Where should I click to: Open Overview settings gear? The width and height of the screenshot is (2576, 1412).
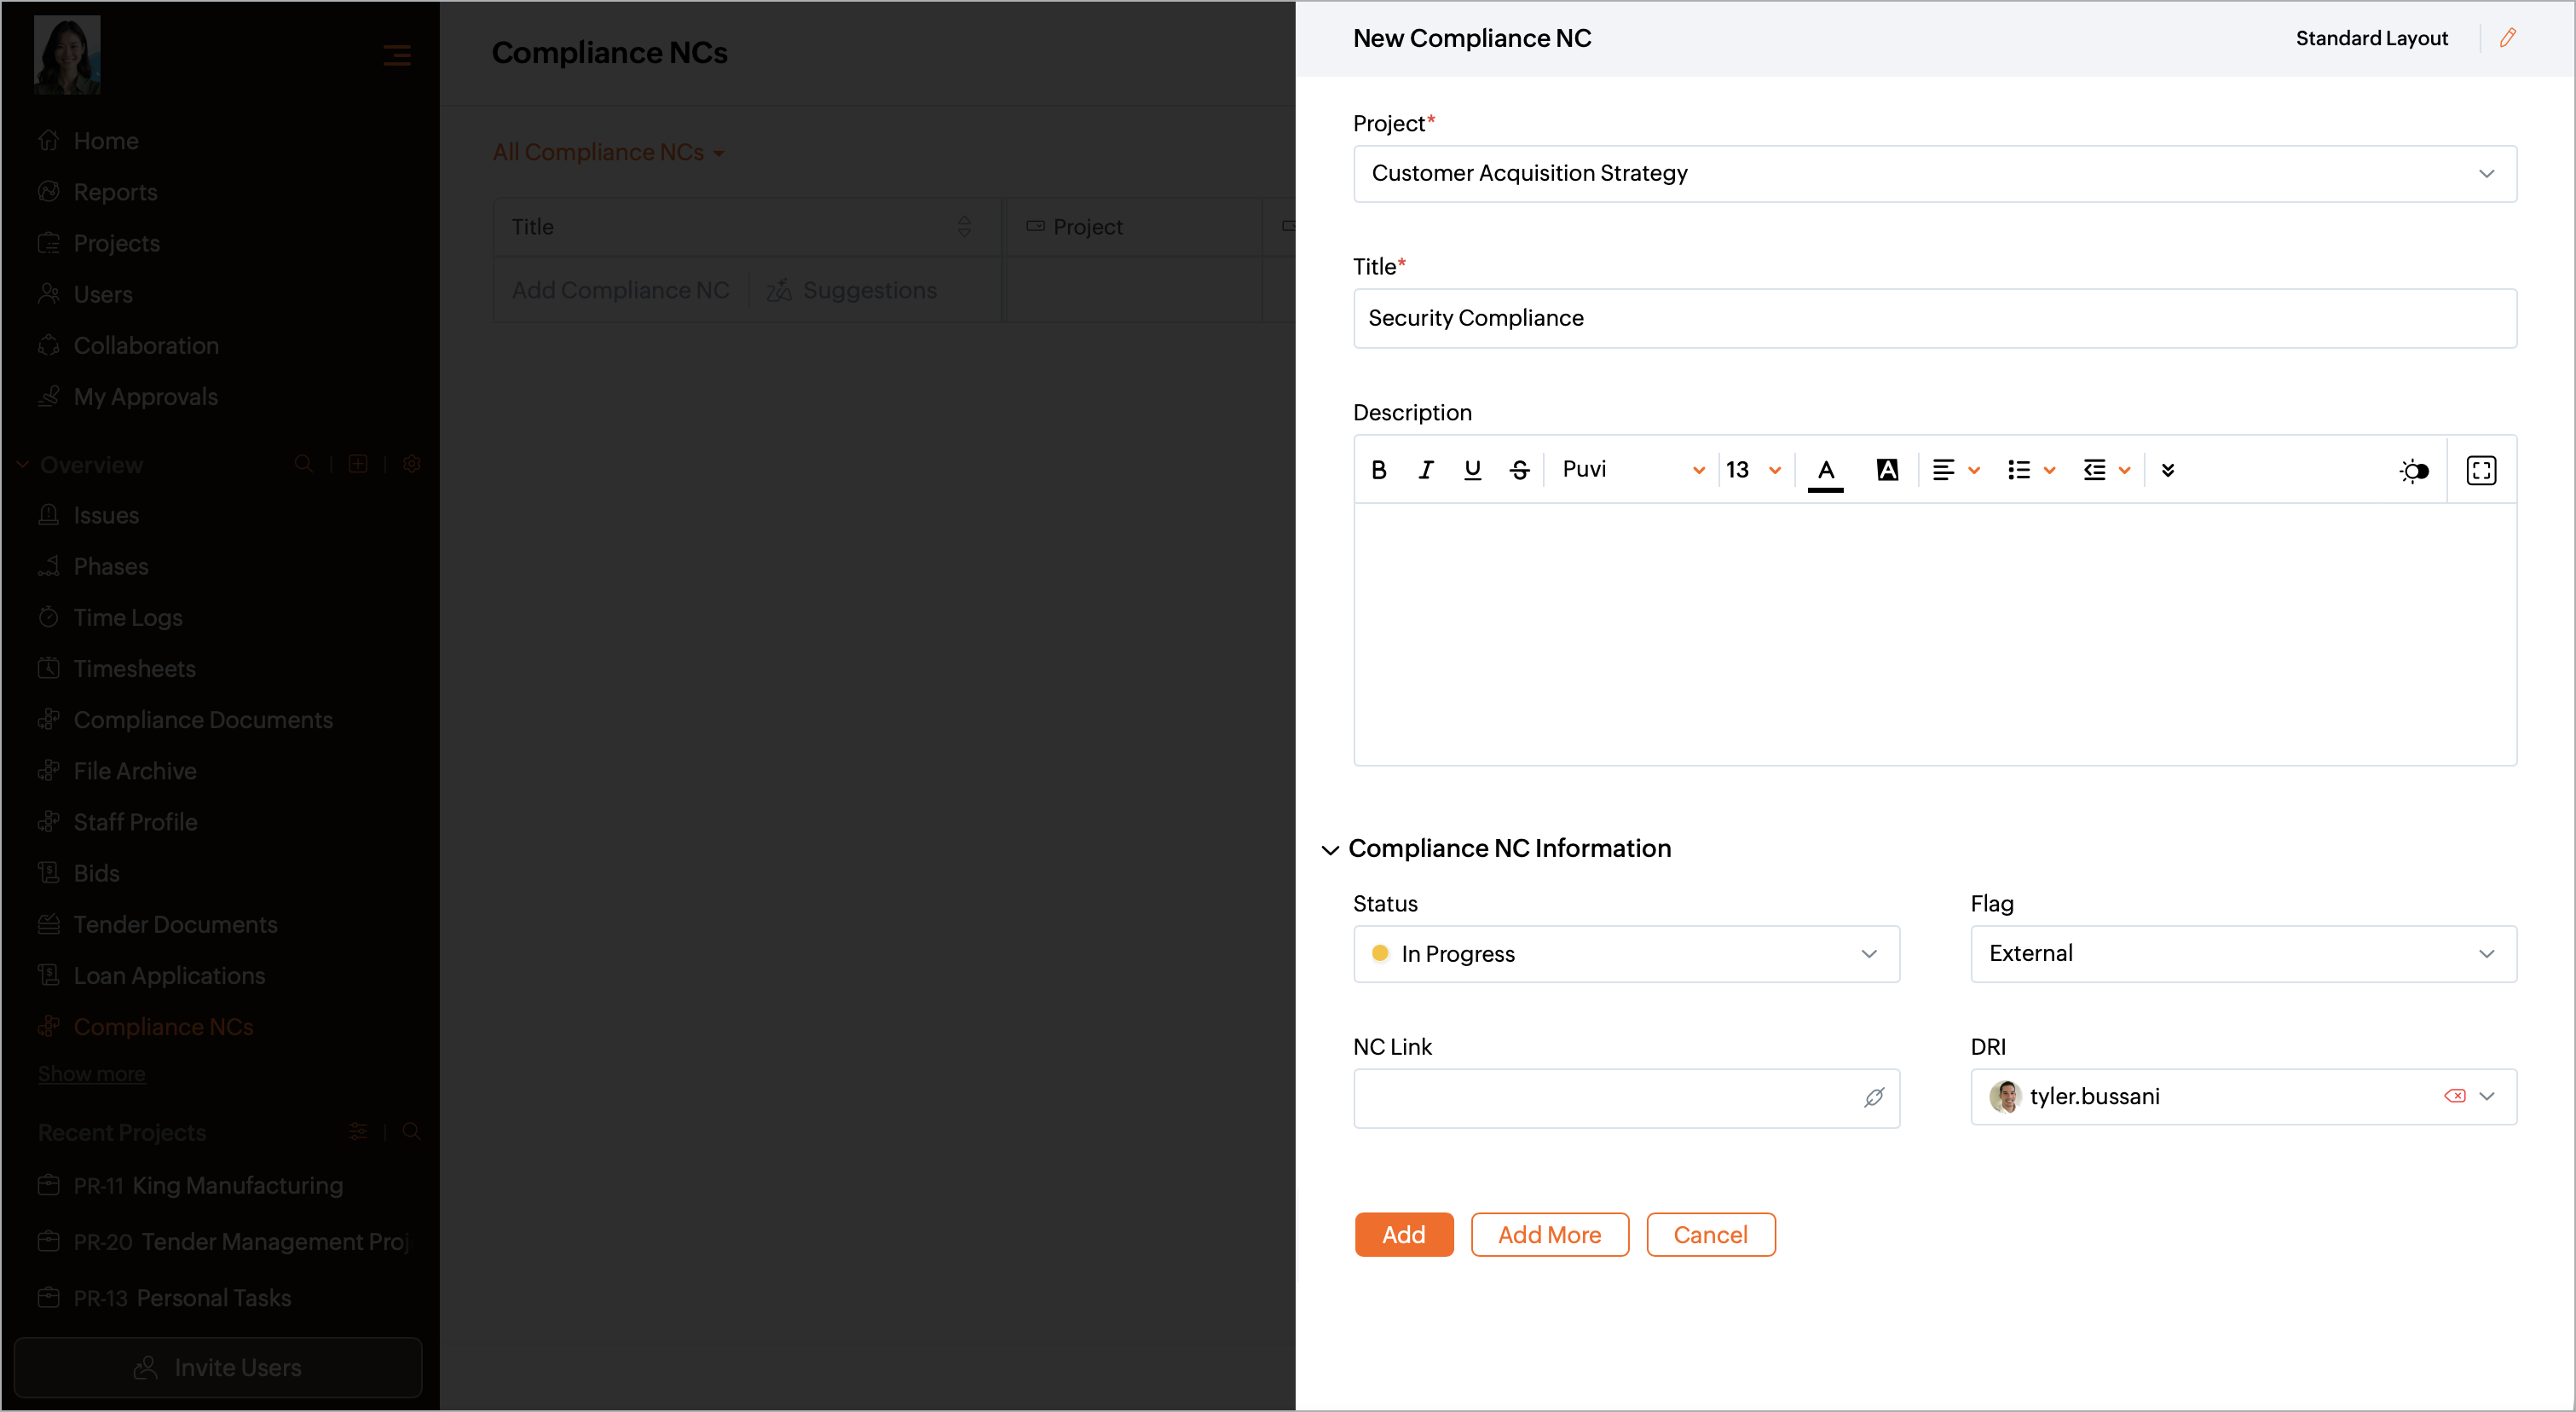(x=411, y=464)
